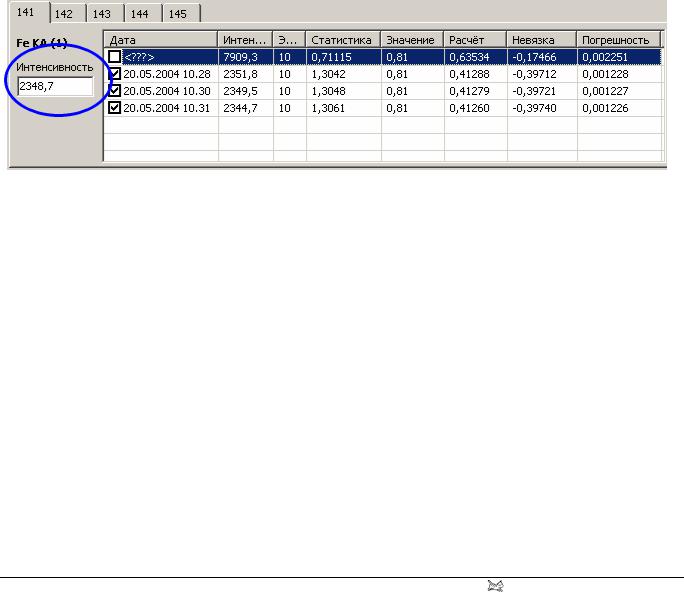684x595 pixels.
Task: Click the Интенсивность input field
Action: point(55,86)
